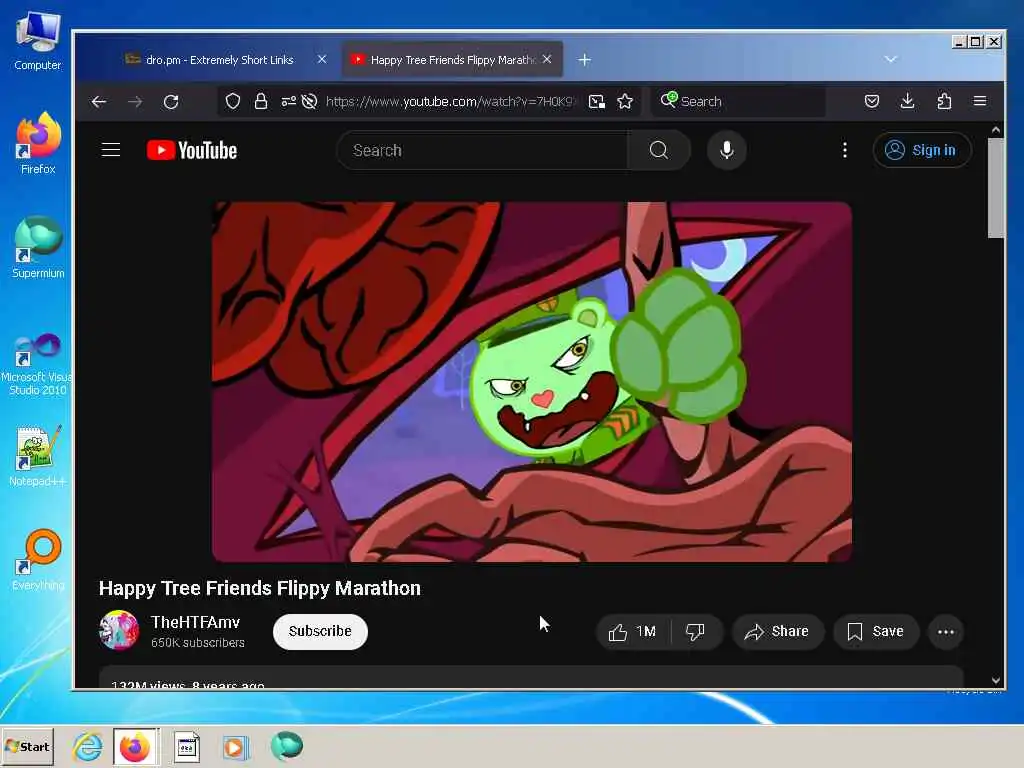This screenshot has height=768, width=1024.
Task: Focus the YouTube Search field
Action: tap(482, 150)
